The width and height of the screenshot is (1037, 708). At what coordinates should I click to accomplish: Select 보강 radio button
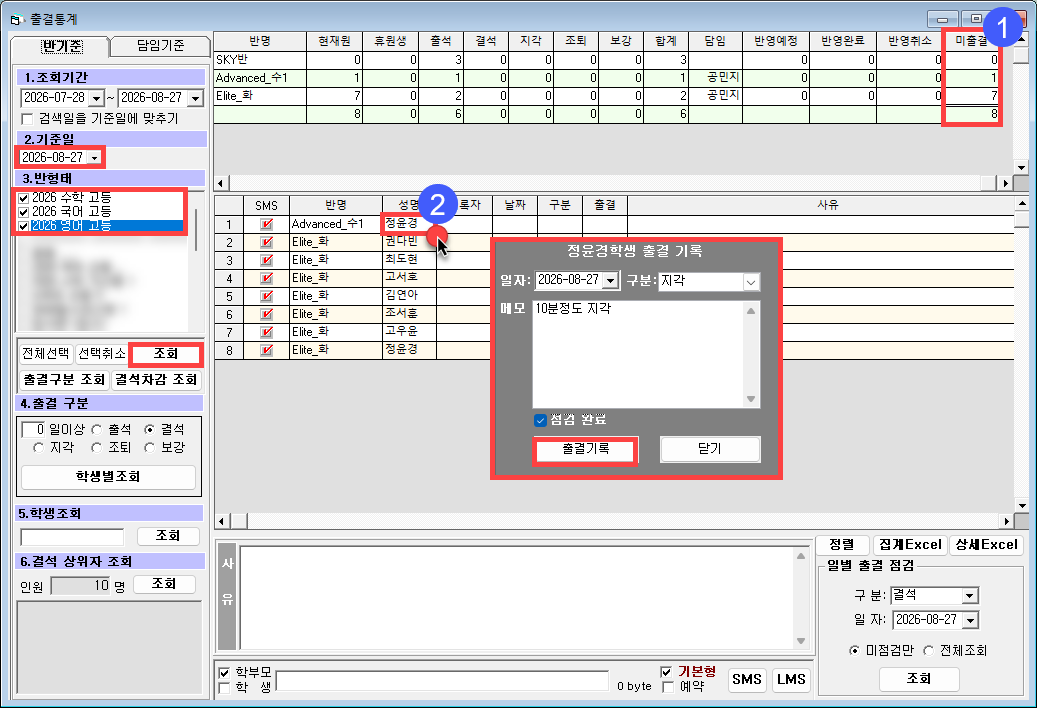(x=149, y=448)
